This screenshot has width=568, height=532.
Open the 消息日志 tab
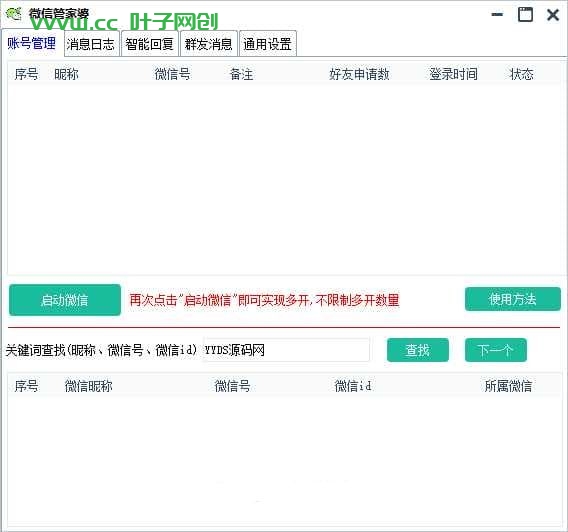tap(91, 44)
